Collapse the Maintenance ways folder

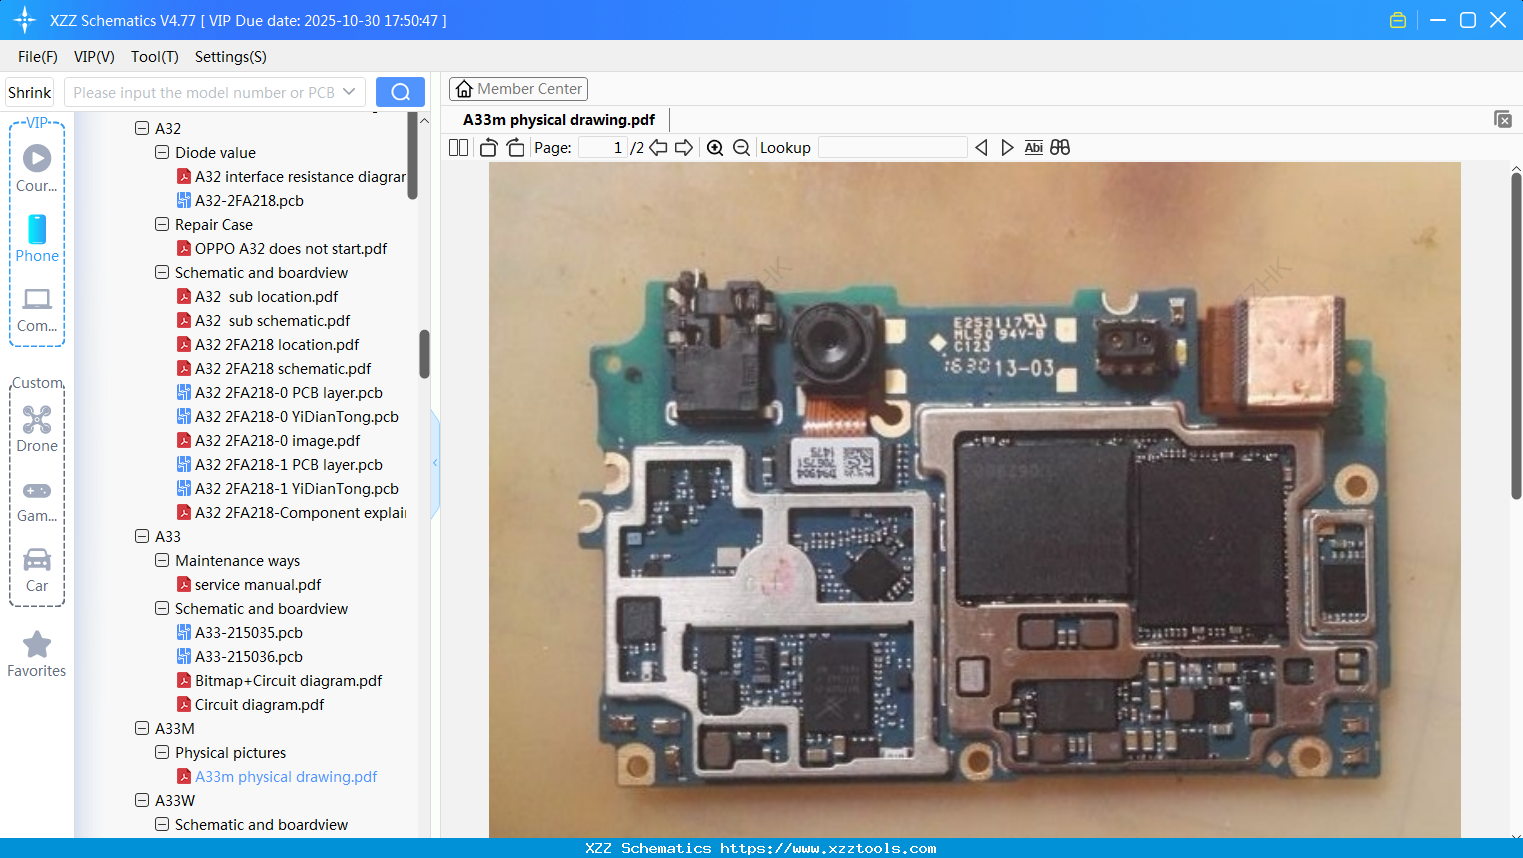tap(162, 560)
